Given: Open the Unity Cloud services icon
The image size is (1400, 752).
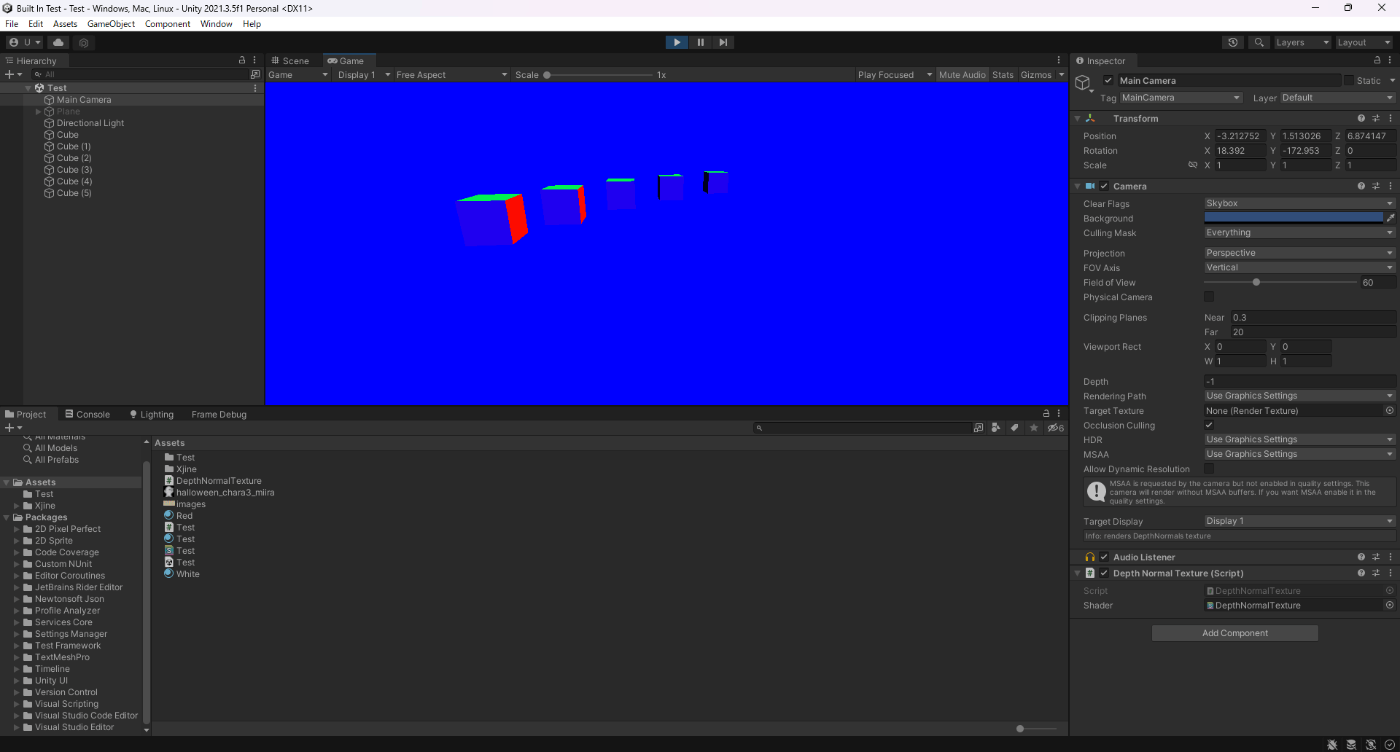Looking at the screenshot, I should coord(58,43).
